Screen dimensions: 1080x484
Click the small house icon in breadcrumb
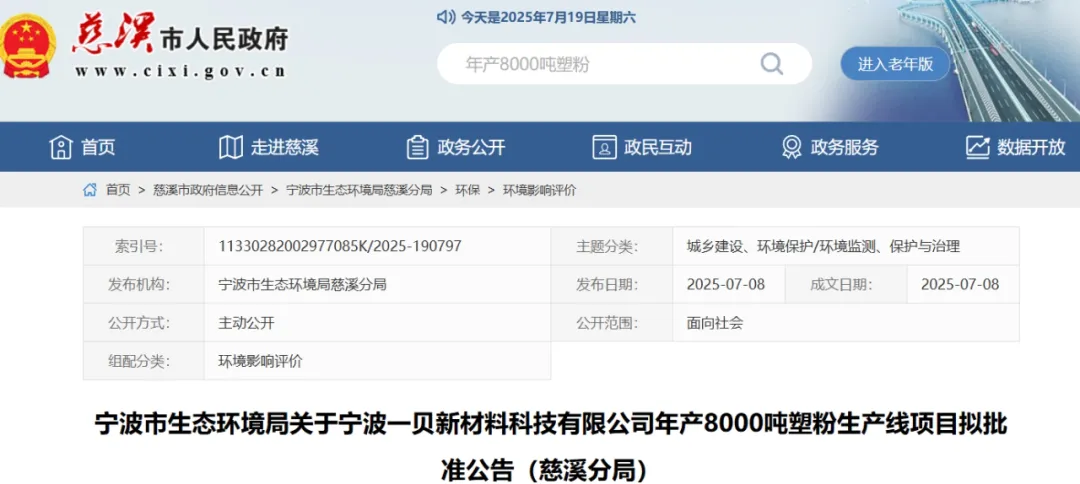click(x=90, y=190)
